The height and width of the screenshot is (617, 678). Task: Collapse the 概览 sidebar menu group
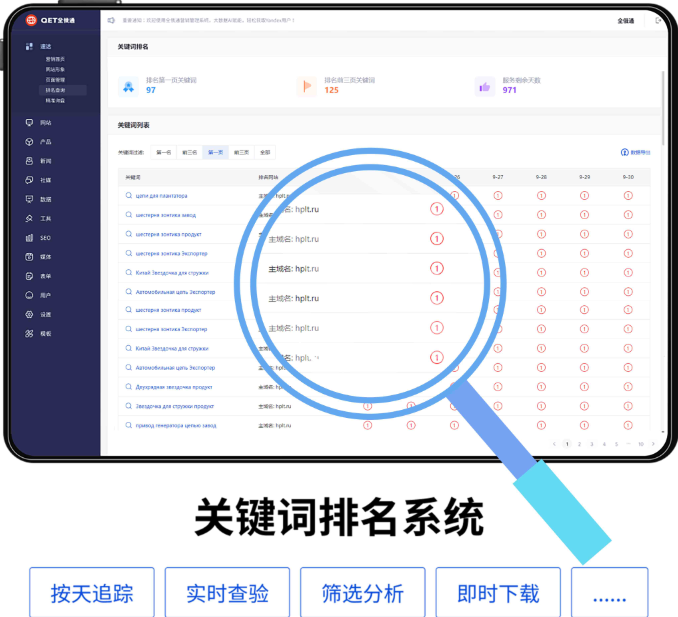pos(45,46)
